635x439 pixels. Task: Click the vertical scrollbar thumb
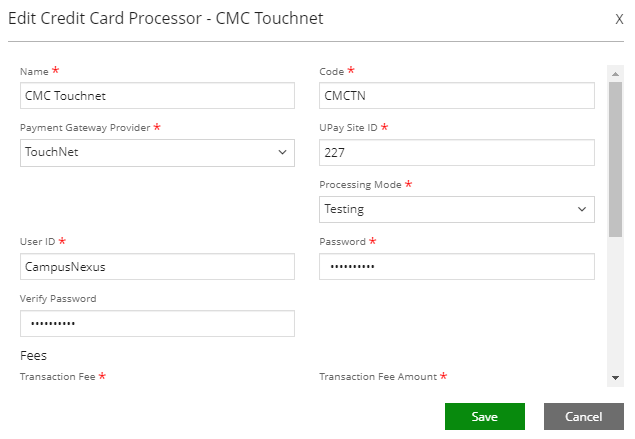click(616, 160)
